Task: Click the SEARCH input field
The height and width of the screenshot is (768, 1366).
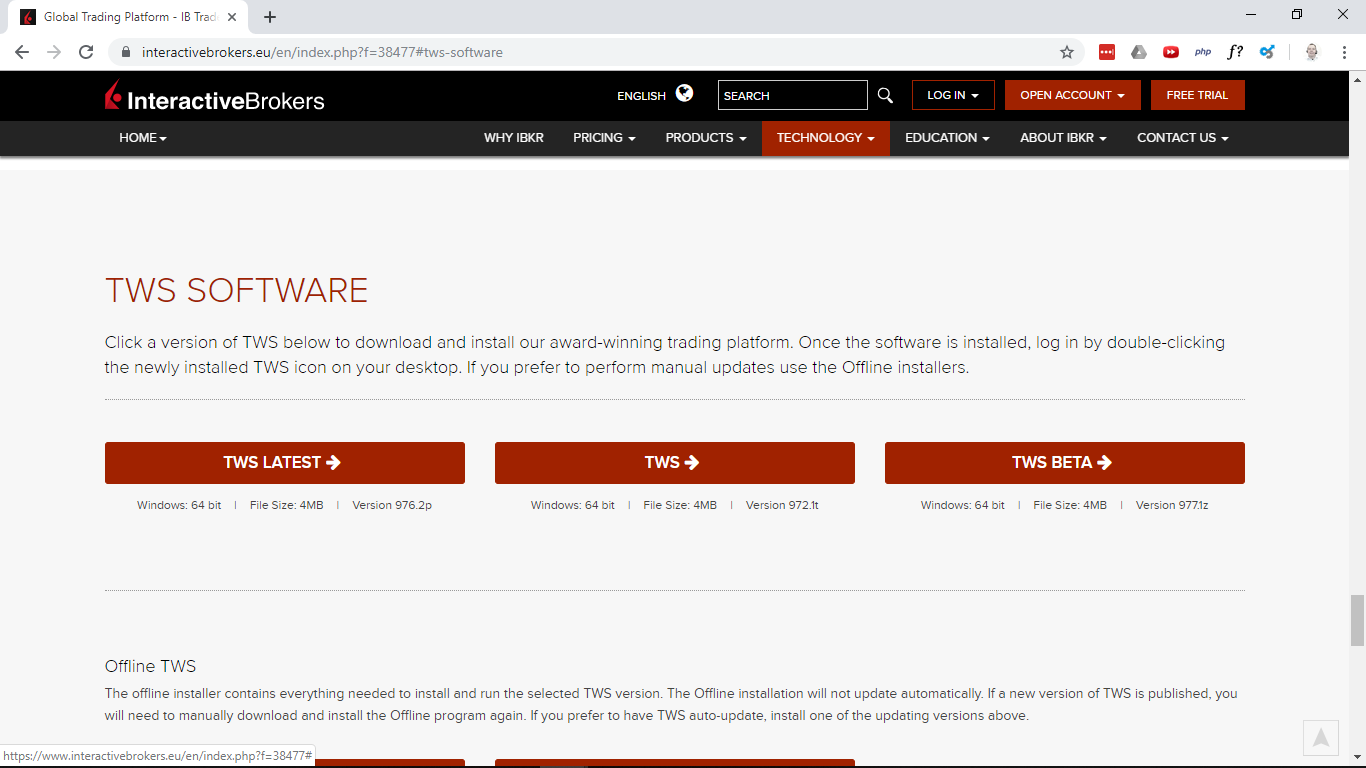Action: 793,95
